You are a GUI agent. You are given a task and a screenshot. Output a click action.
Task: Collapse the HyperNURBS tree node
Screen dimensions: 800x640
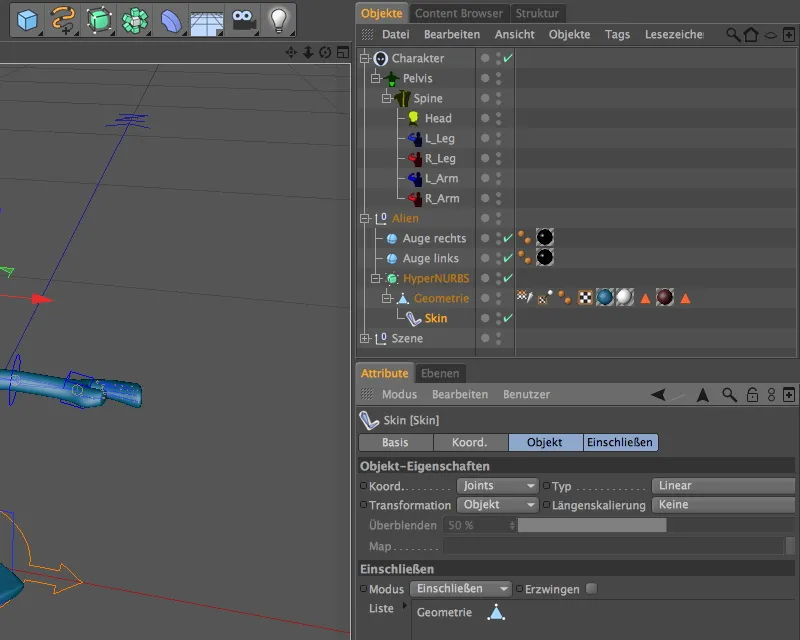click(x=376, y=278)
